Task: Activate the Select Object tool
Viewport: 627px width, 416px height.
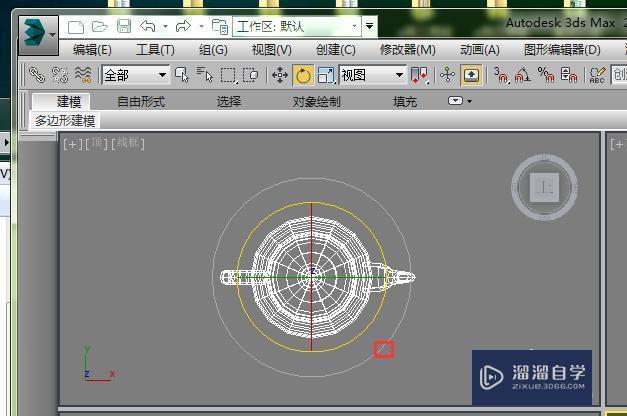Action: [x=182, y=75]
